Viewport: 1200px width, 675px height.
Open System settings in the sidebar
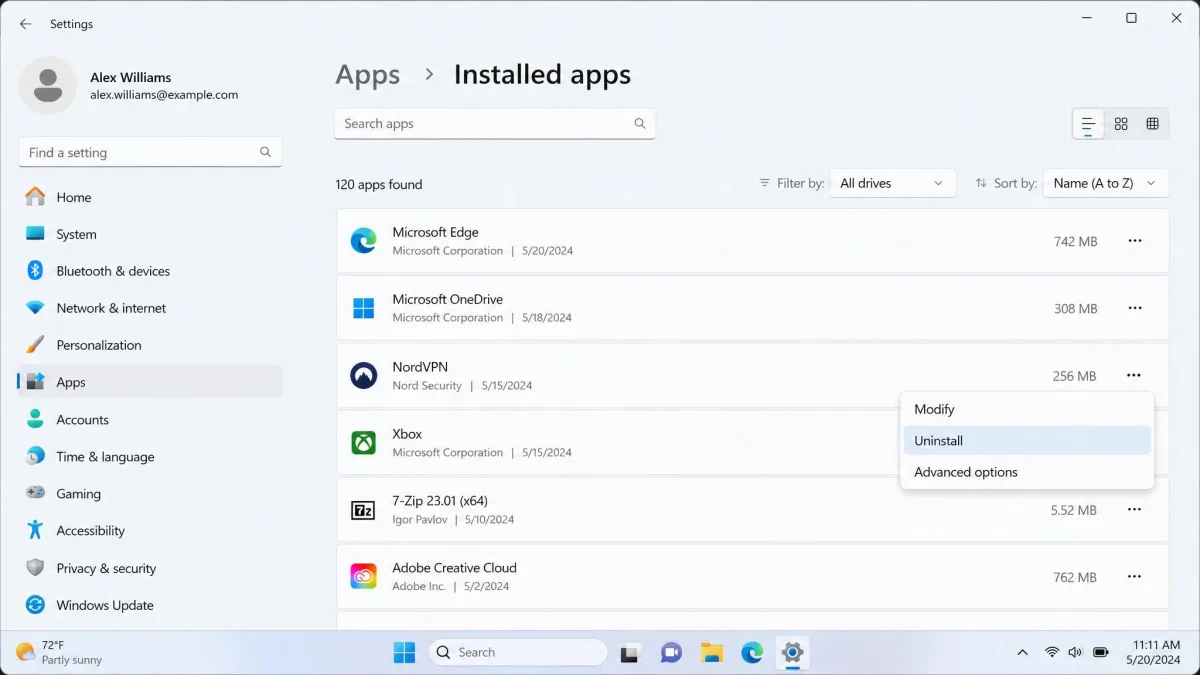pos(150,234)
